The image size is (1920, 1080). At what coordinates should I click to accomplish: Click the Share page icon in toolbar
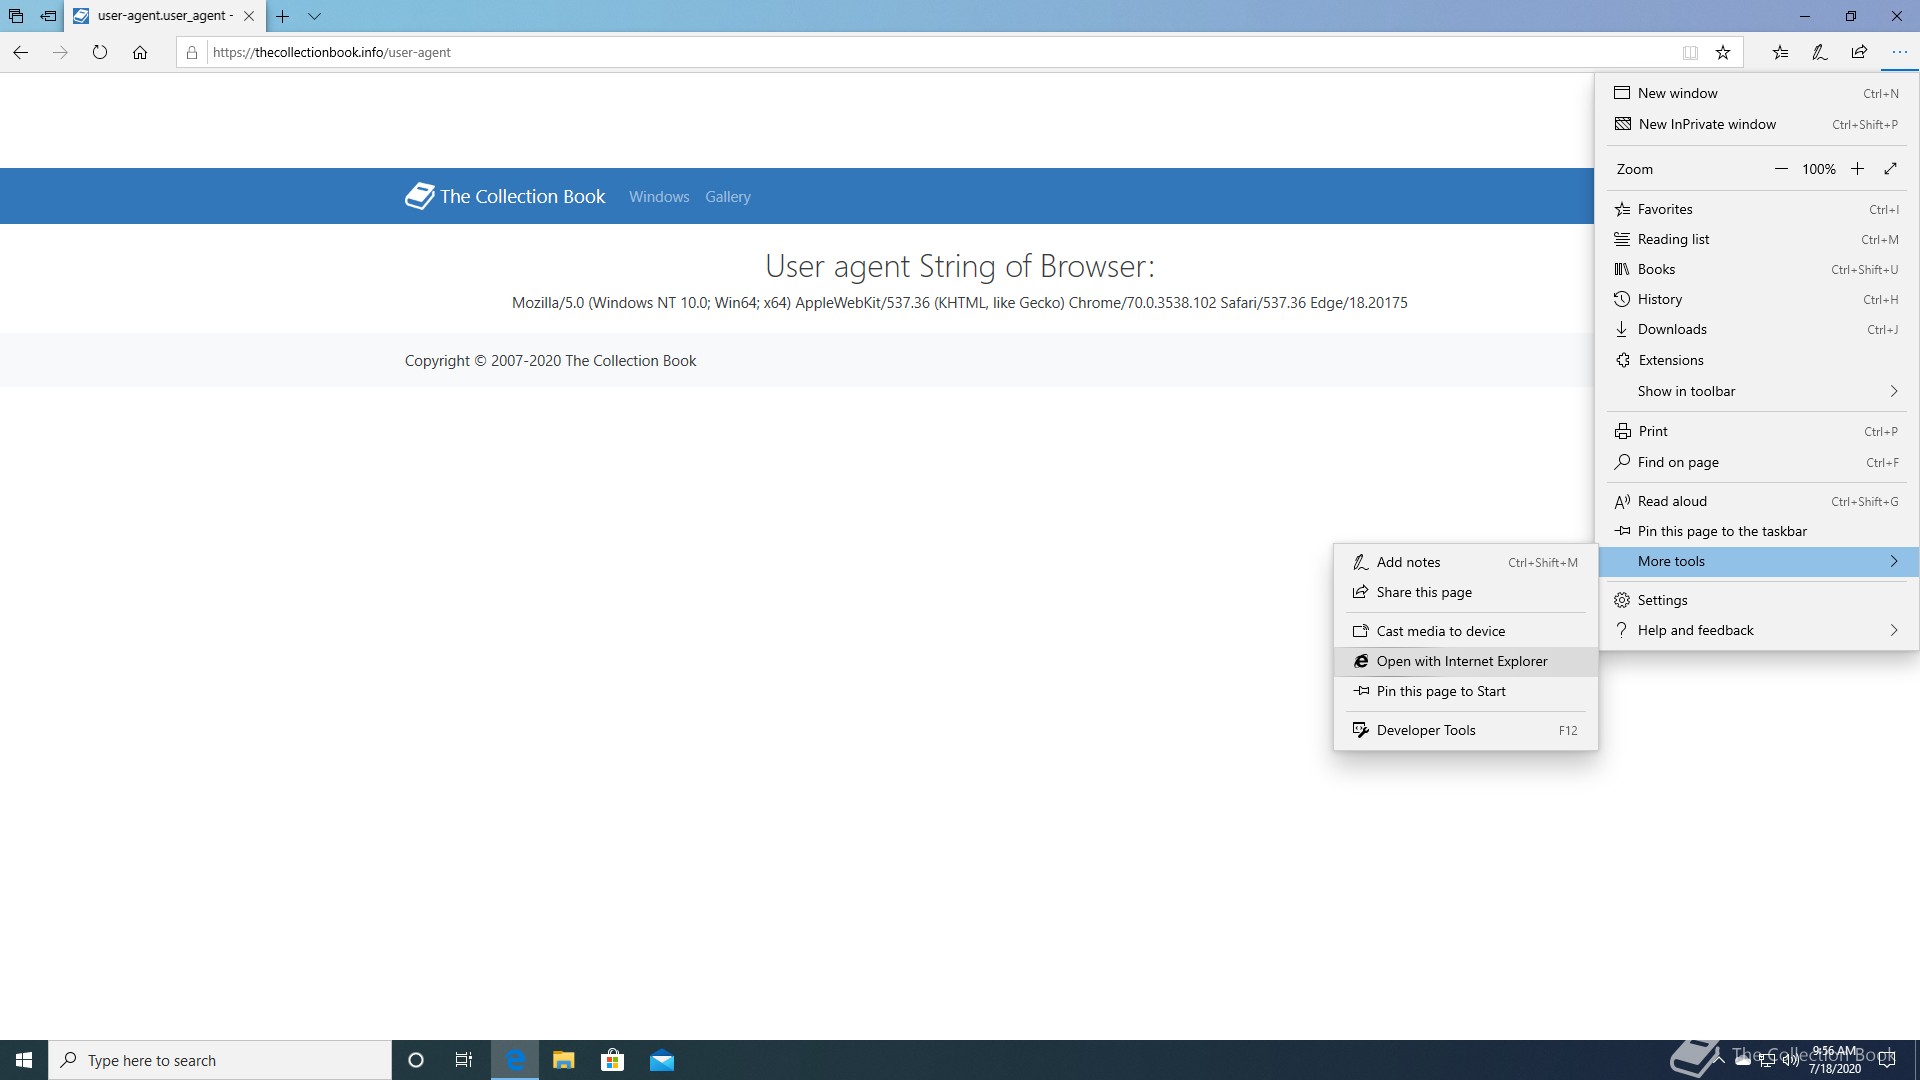point(1859,52)
